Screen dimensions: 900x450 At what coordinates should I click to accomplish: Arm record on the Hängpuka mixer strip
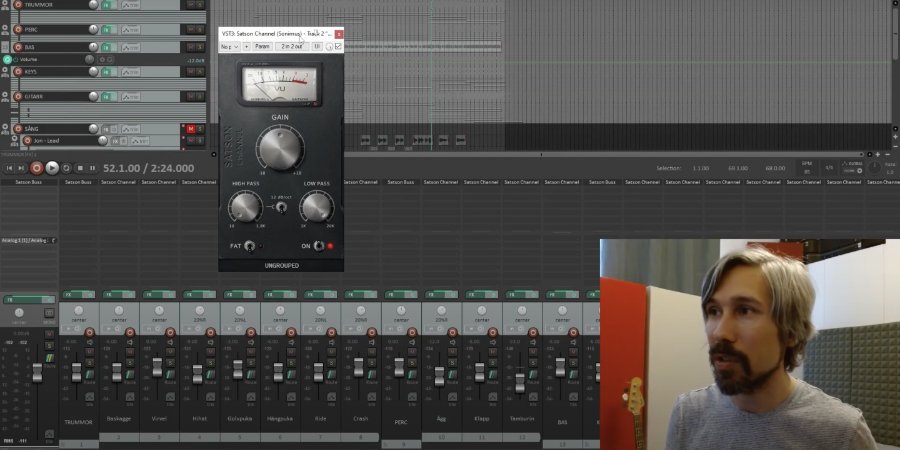(x=291, y=332)
